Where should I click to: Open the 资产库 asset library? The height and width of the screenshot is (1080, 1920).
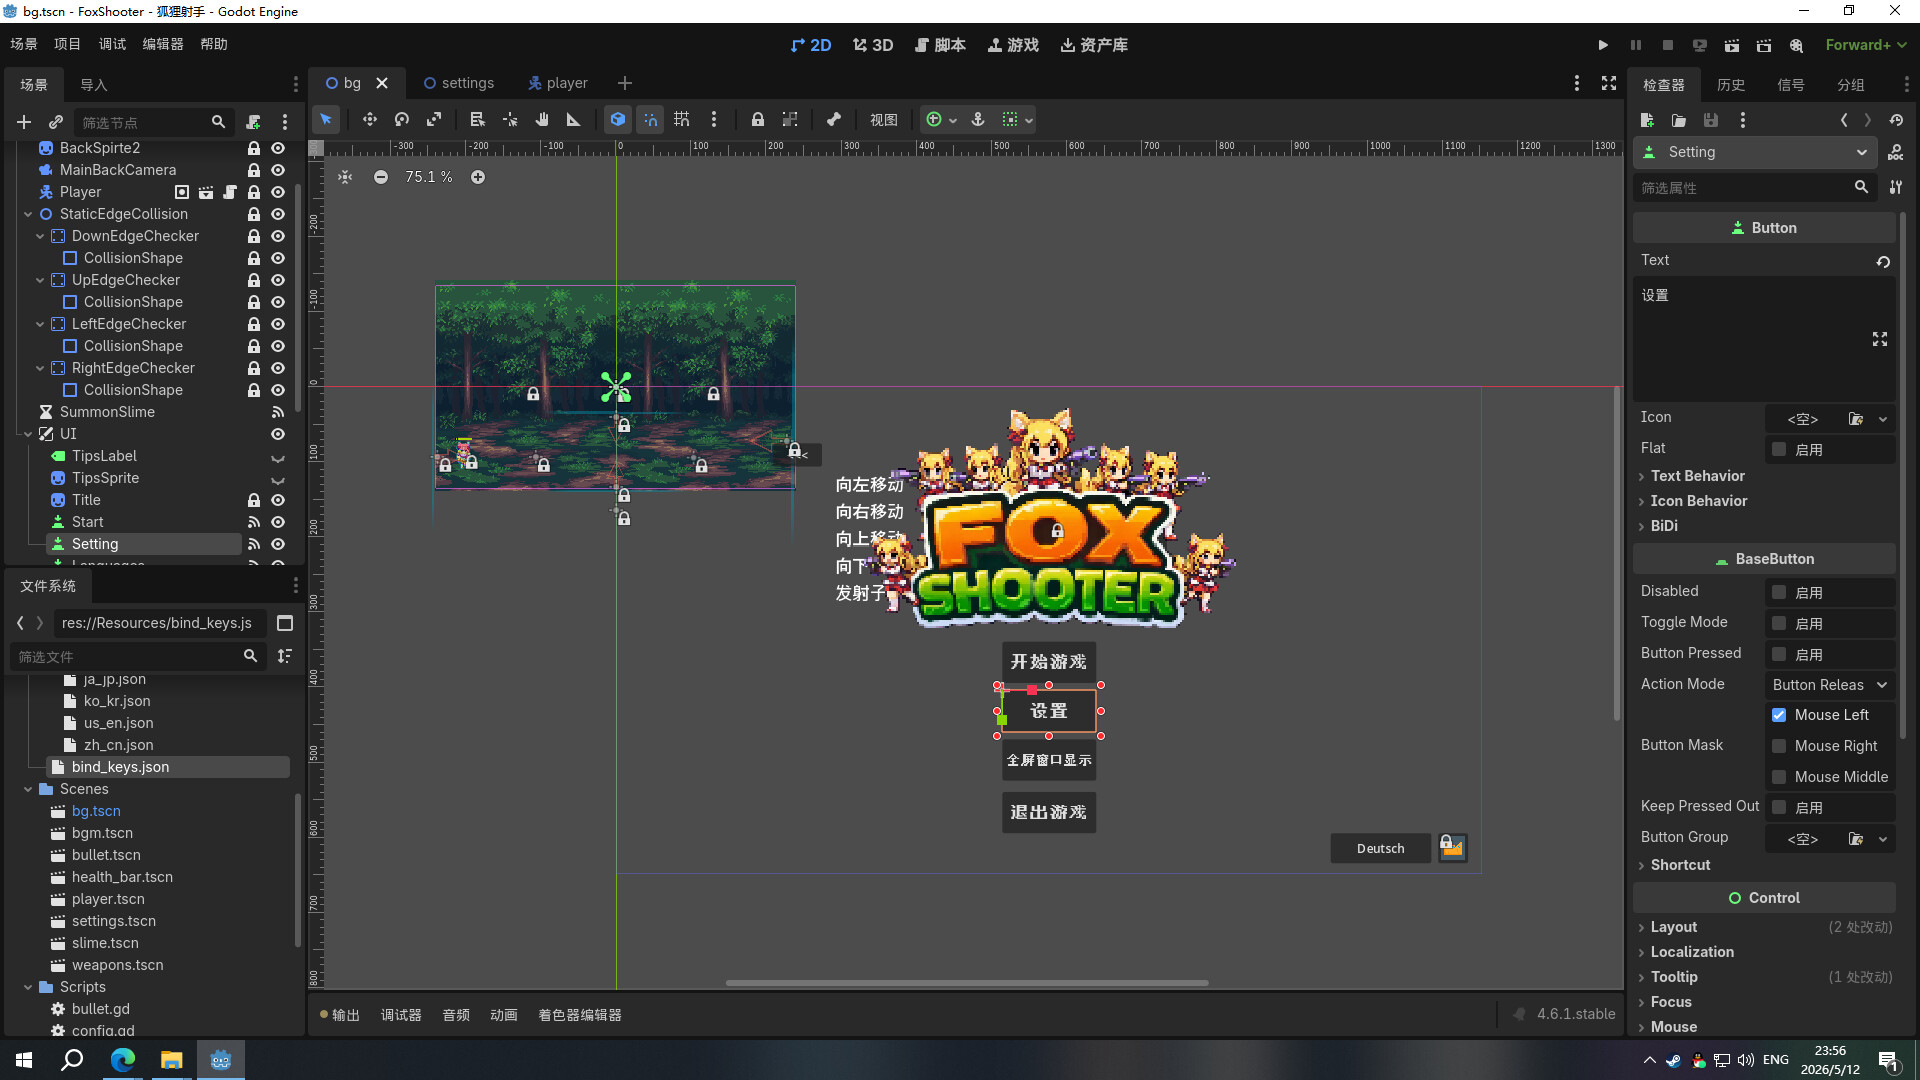[x=1094, y=45]
